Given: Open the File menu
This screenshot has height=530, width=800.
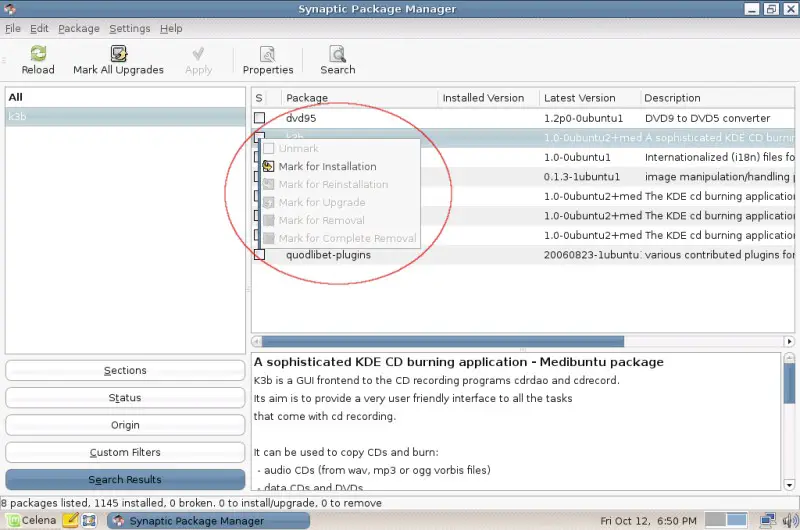Looking at the screenshot, I should 13,29.
